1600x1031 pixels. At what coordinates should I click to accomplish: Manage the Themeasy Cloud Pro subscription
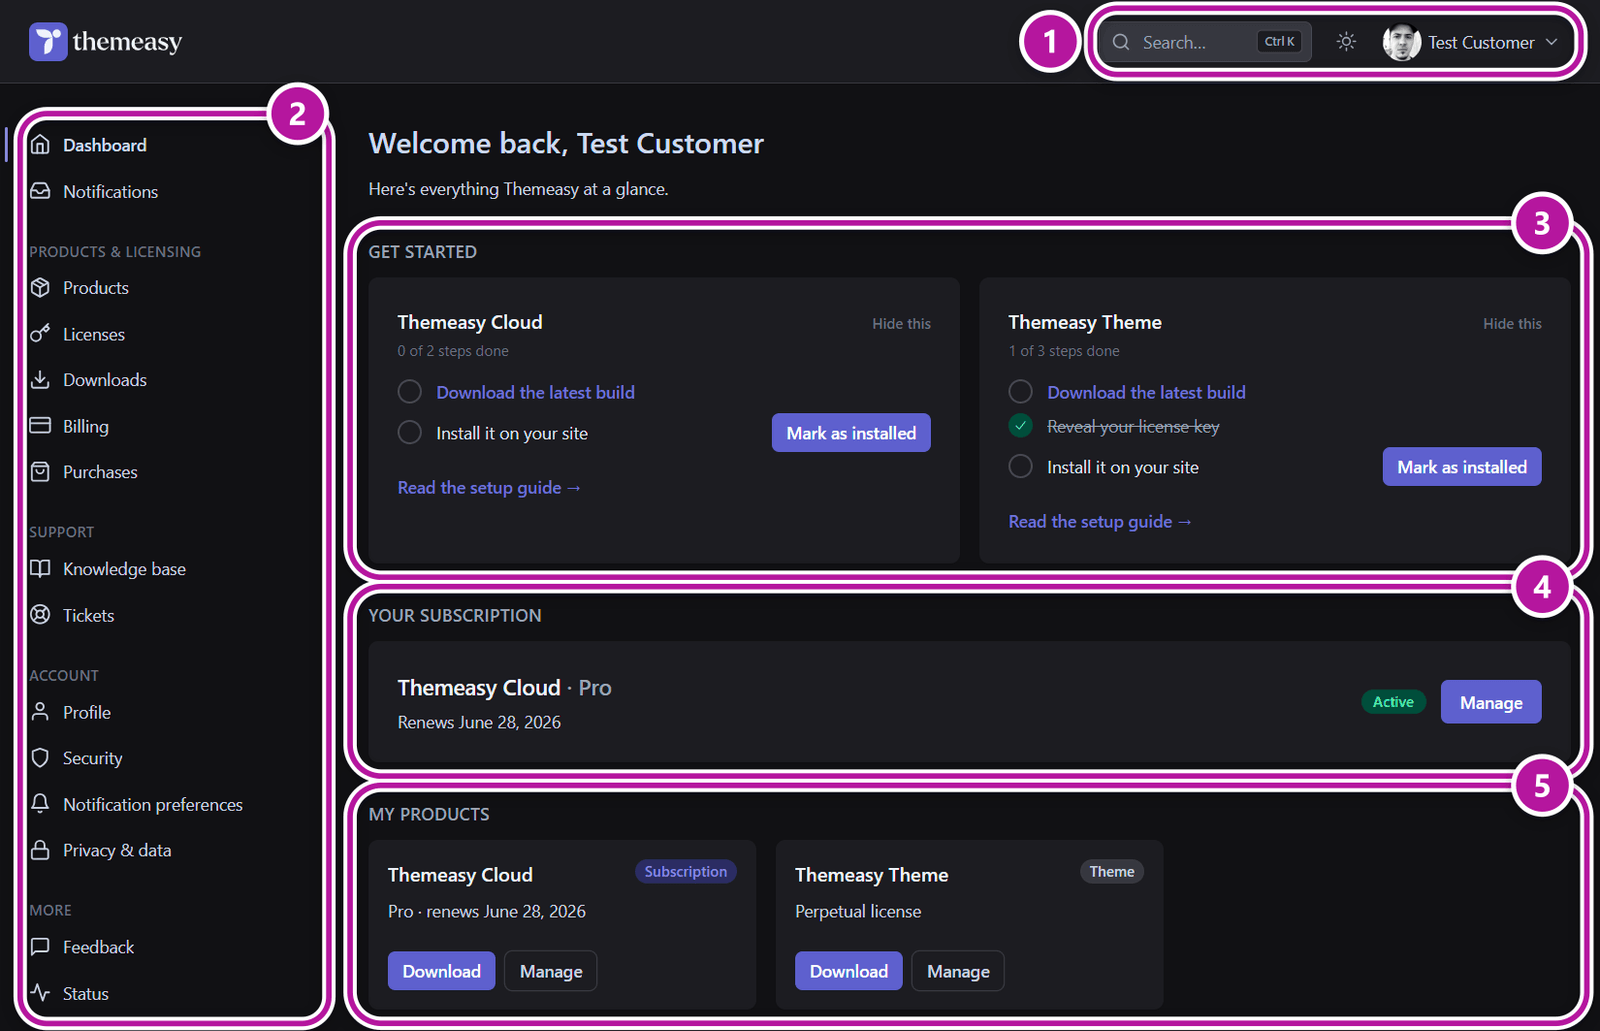click(1491, 702)
